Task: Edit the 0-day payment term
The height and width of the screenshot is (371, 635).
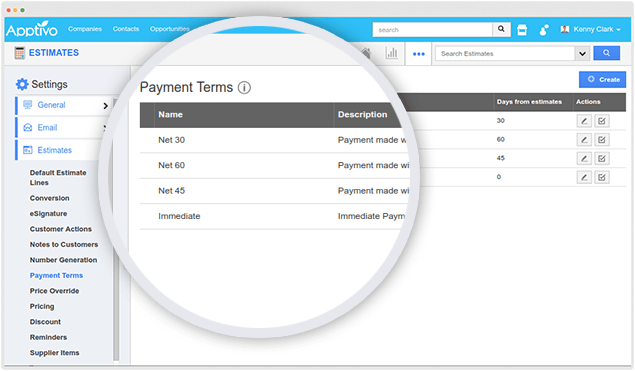Action: [x=584, y=177]
